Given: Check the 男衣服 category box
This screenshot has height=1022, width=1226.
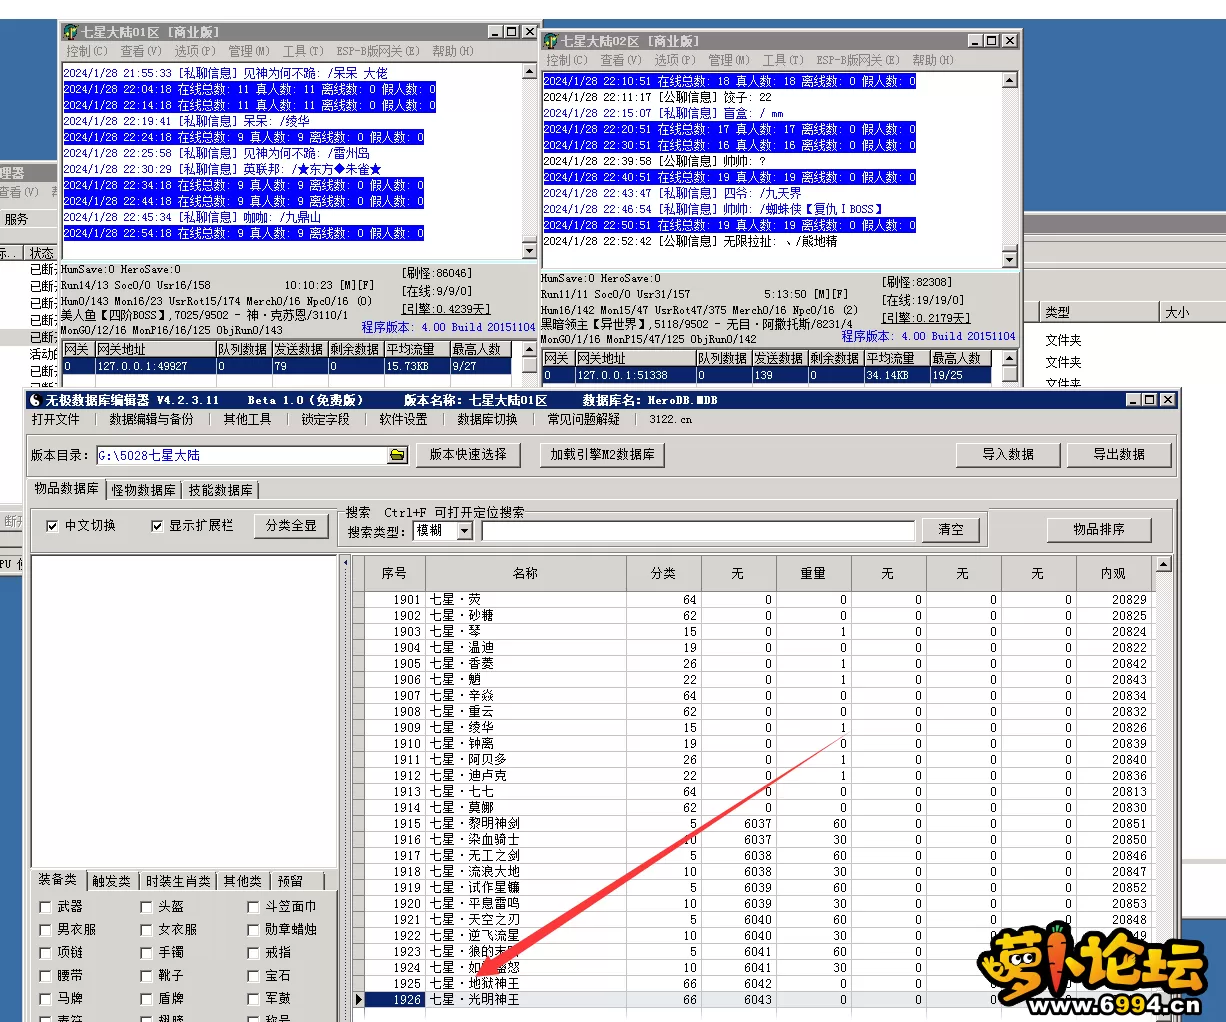Looking at the screenshot, I should pos(45,930).
